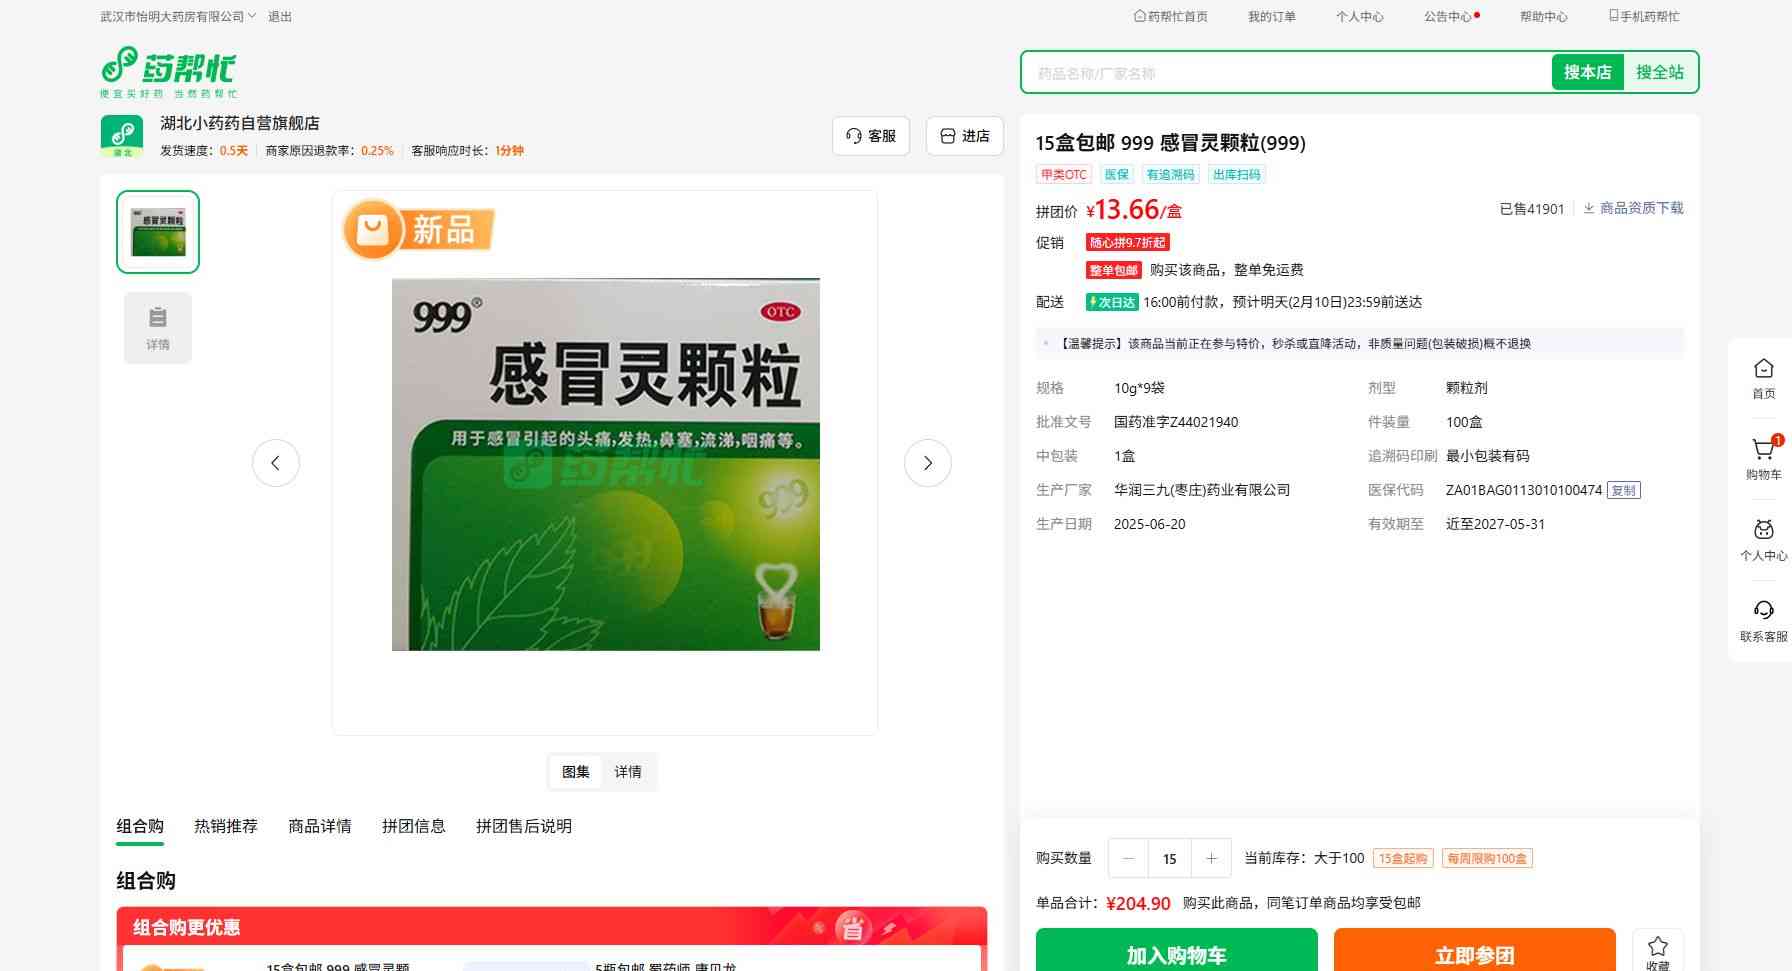Screen dimensions: 1792x971
Task: Switch image view to 详情
Action: pos(628,772)
